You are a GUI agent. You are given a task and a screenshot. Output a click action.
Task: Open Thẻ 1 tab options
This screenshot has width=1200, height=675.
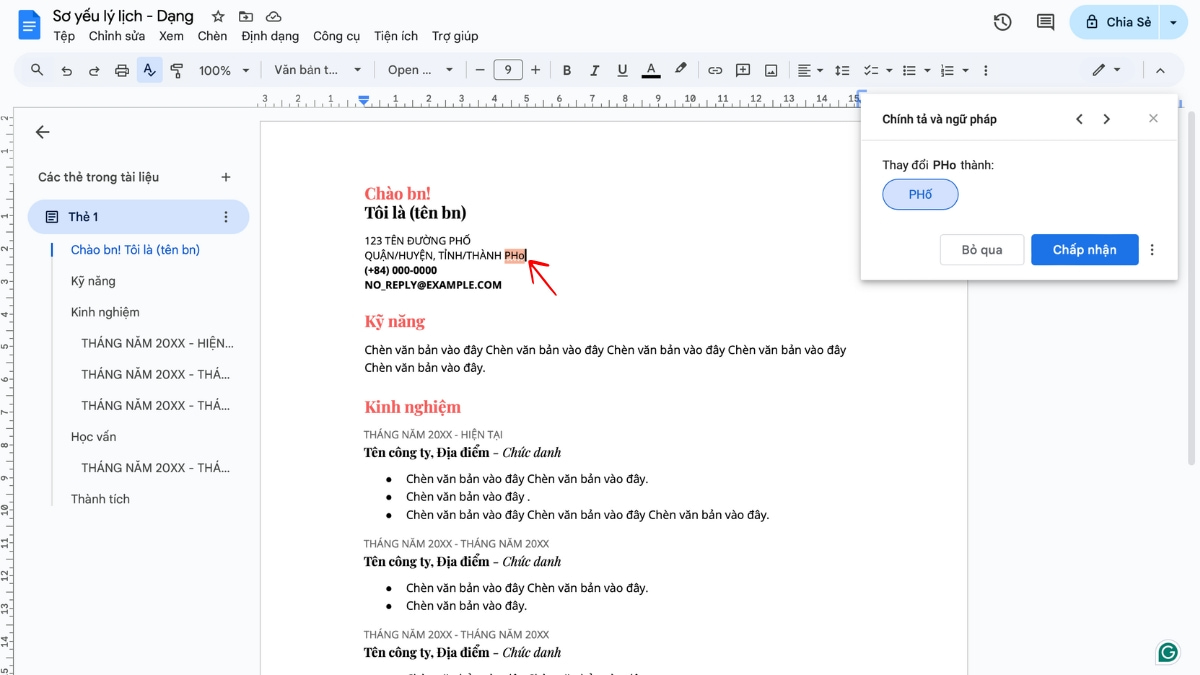[226, 217]
